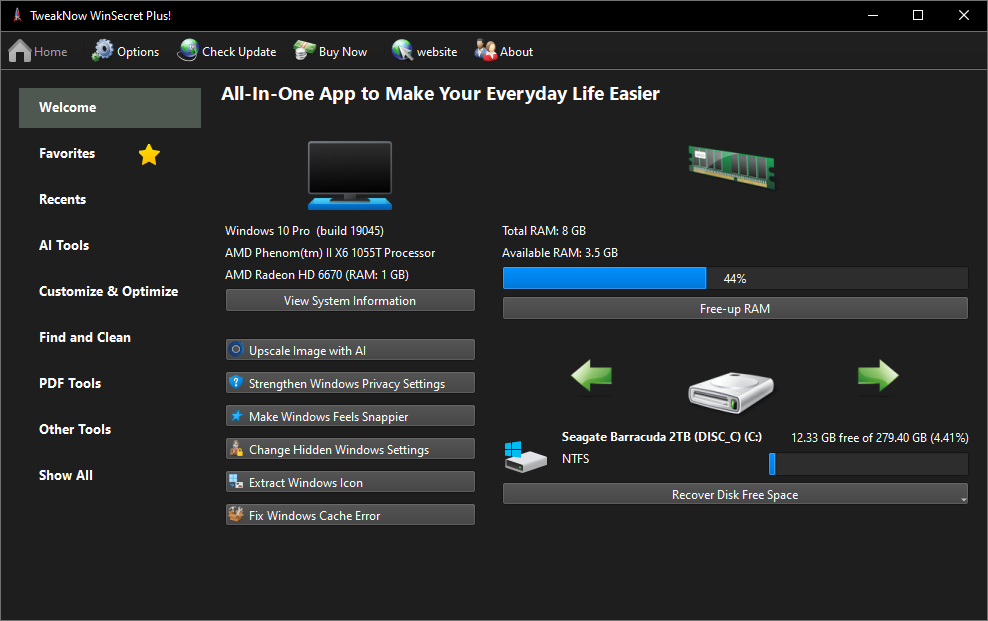Switch to the Find and Clean section
The image size is (988, 621).
[85, 338]
